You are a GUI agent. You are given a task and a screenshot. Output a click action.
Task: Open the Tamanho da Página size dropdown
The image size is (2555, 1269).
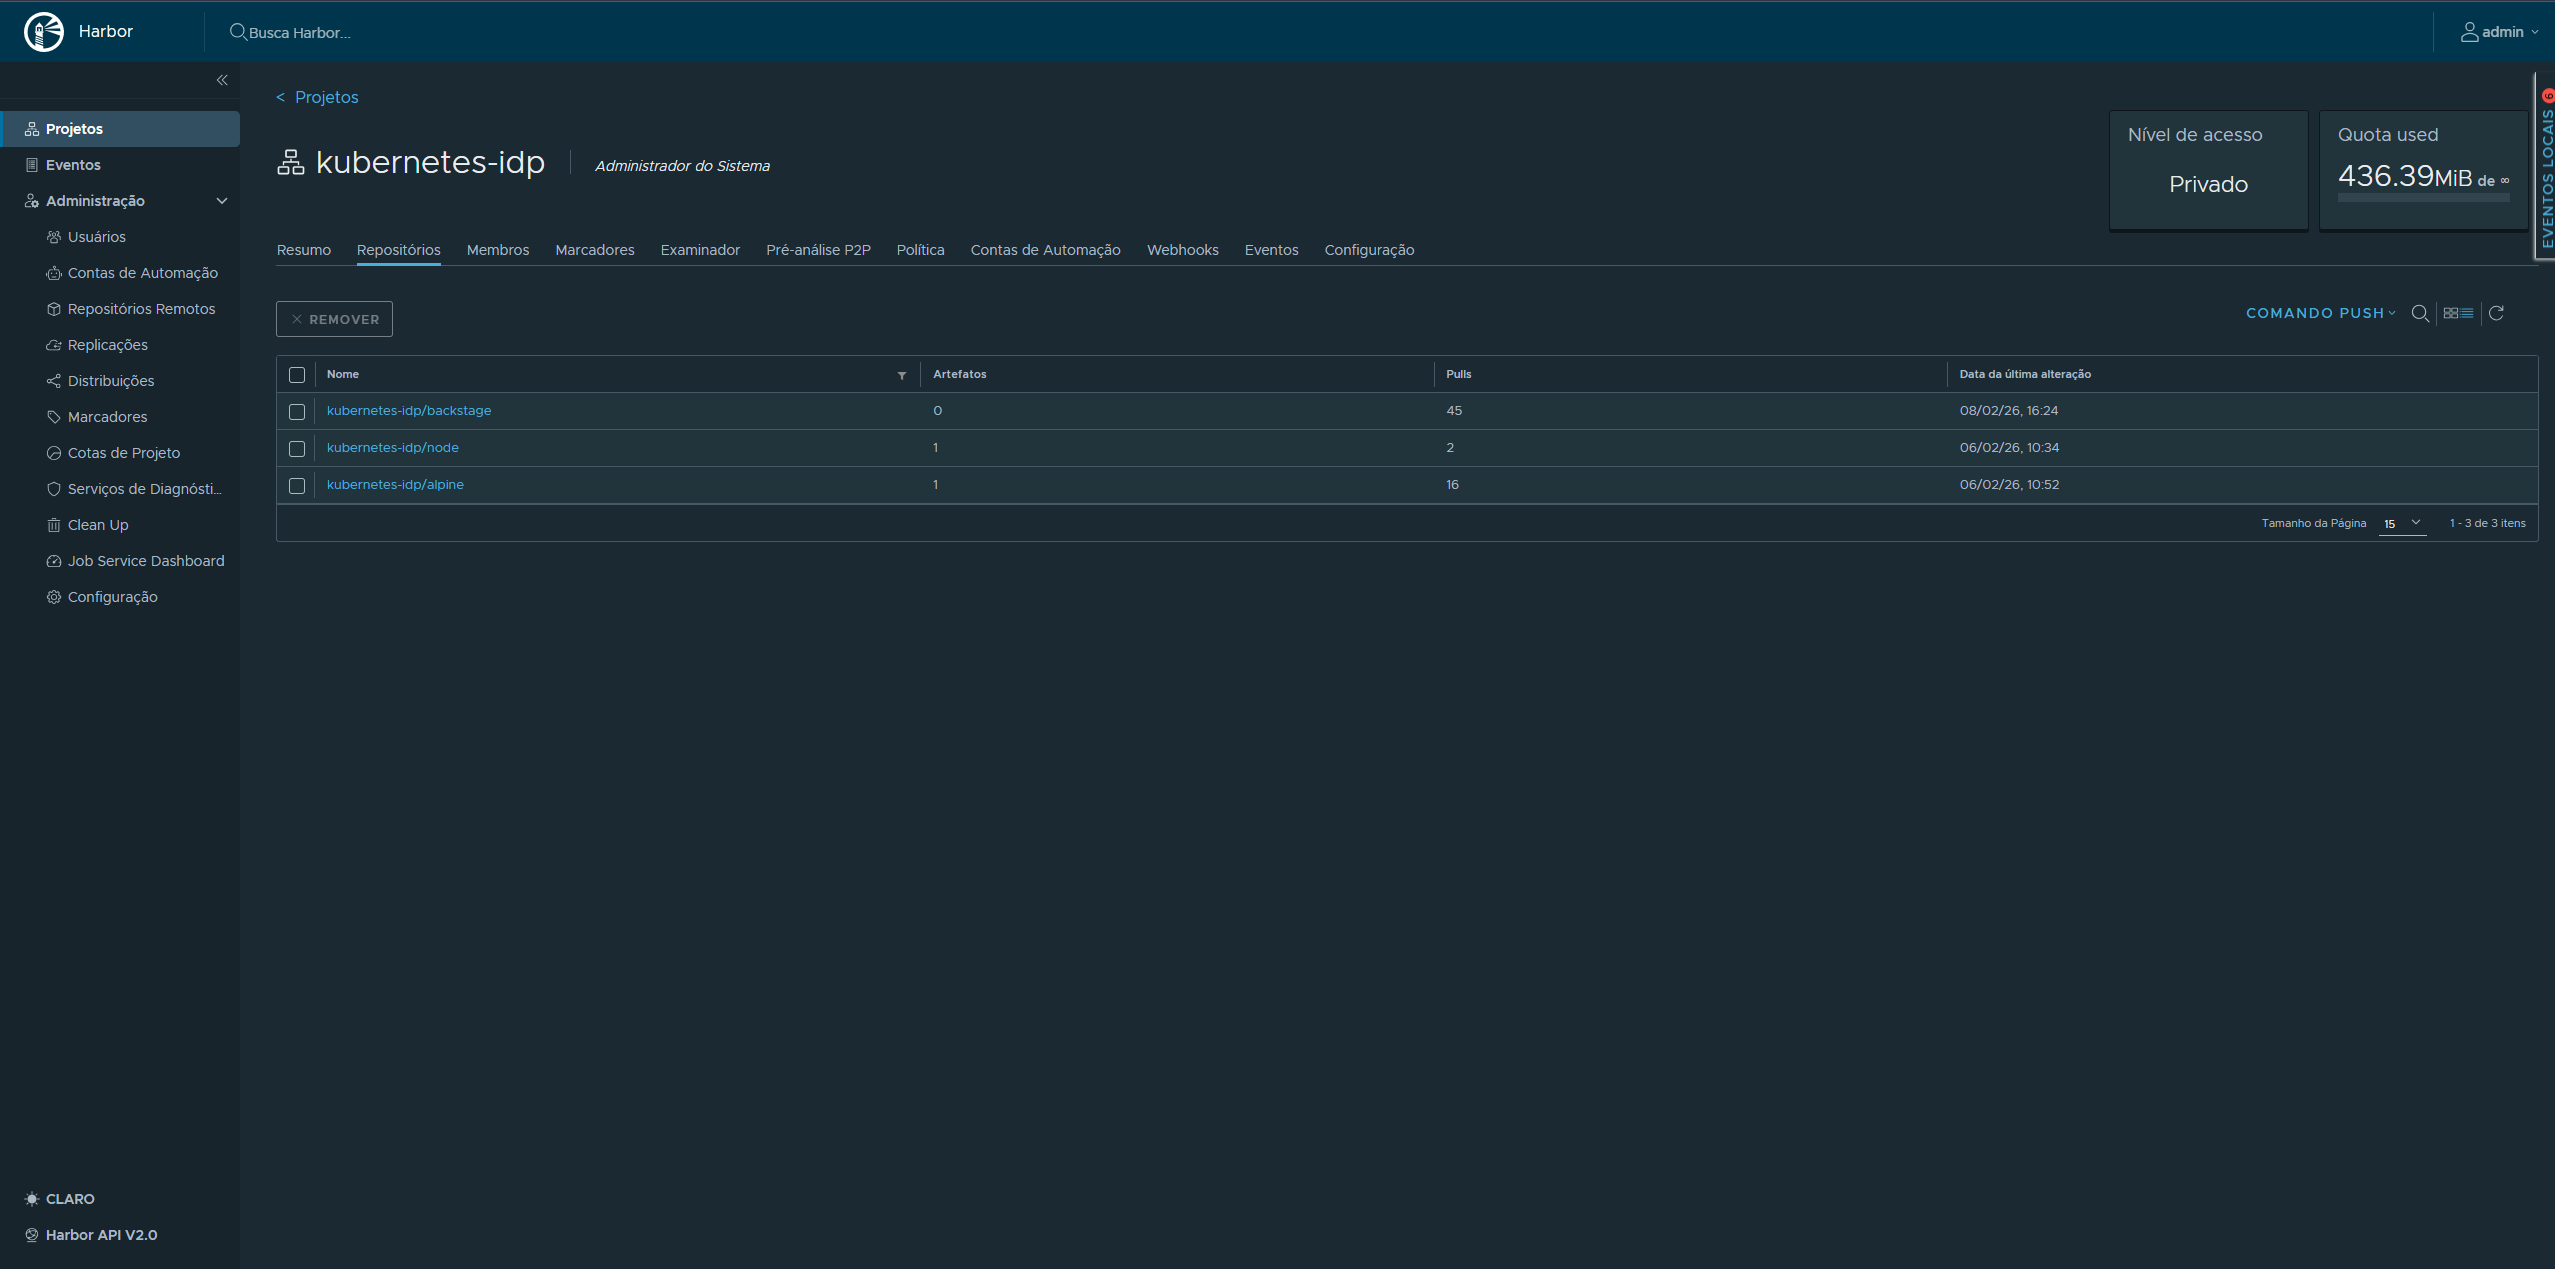click(x=2401, y=523)
